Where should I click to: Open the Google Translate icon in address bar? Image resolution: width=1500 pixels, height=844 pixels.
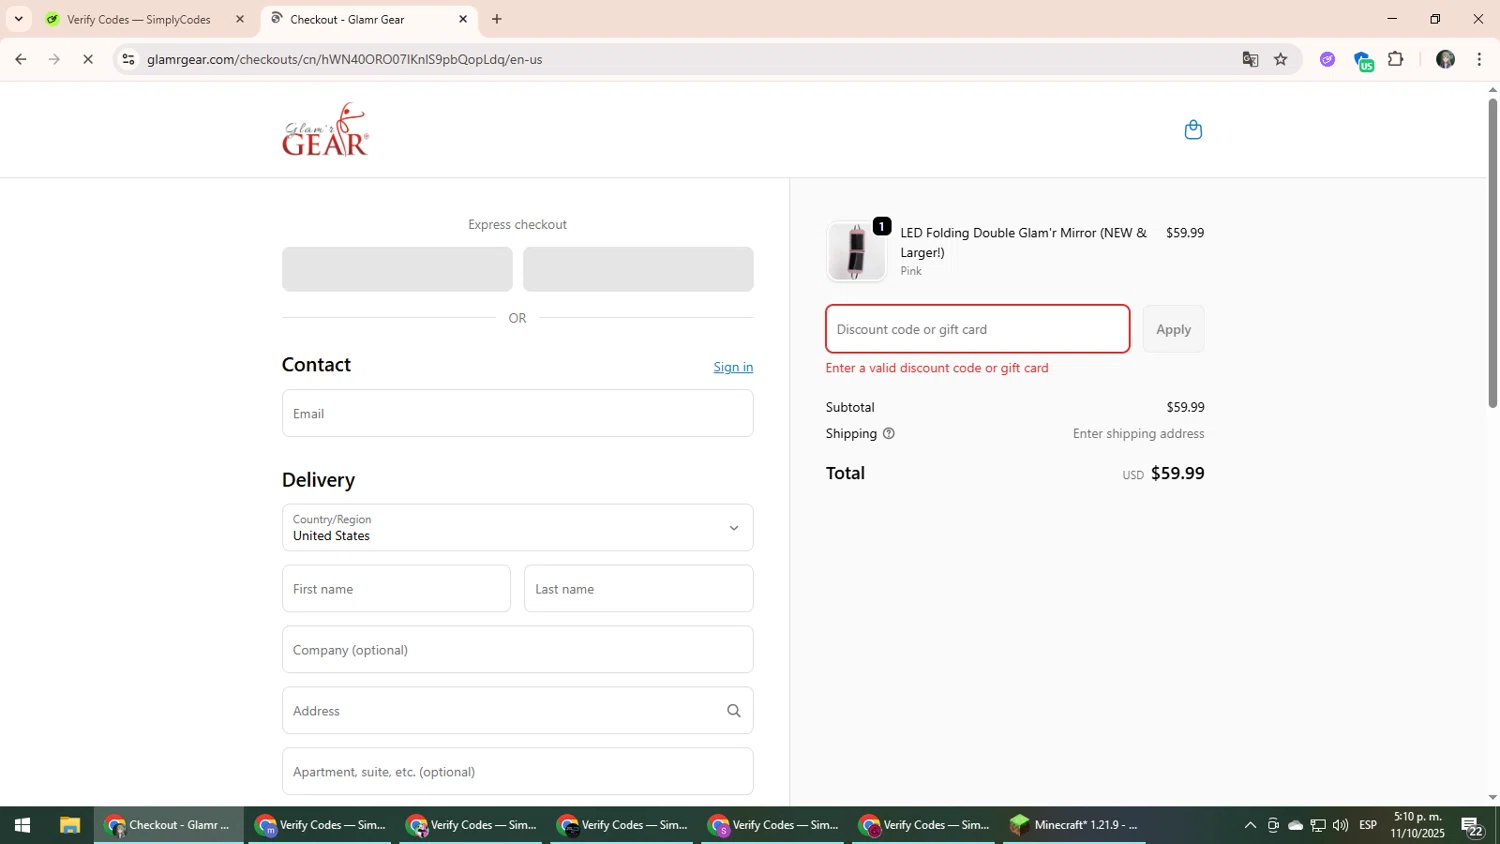coord(1250,59)
